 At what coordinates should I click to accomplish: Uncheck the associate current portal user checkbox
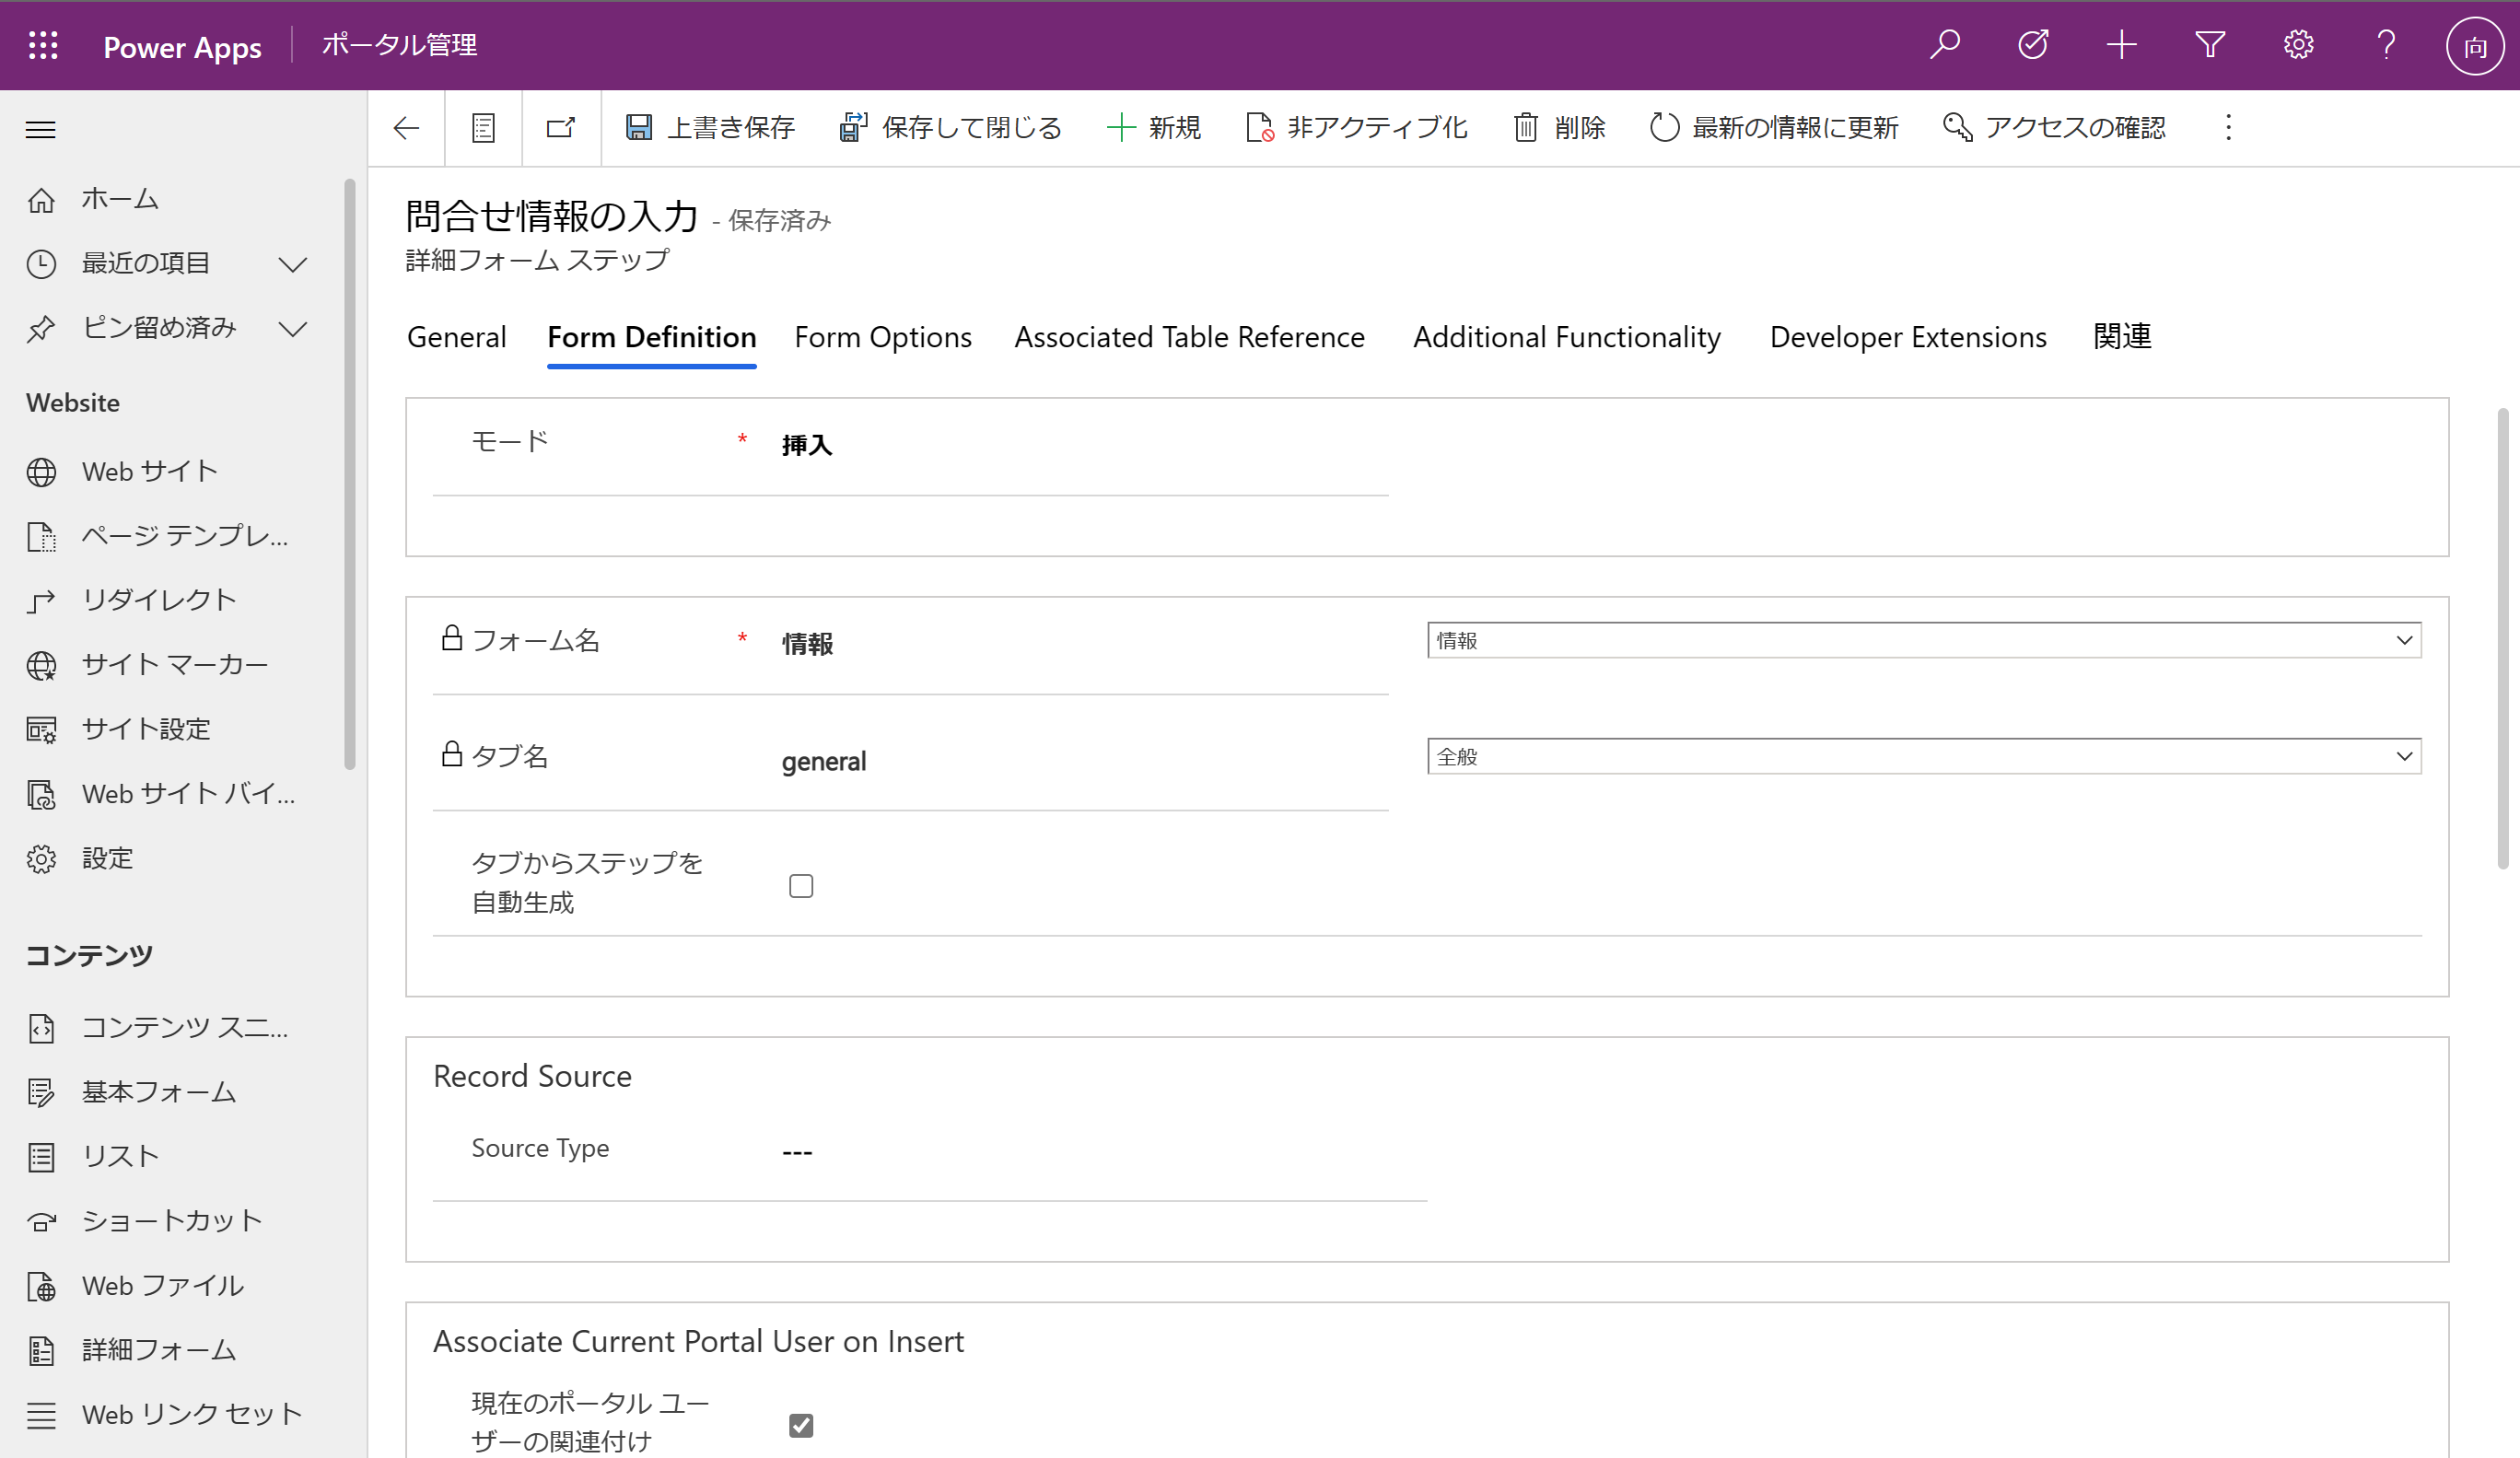click(801, 1424)
